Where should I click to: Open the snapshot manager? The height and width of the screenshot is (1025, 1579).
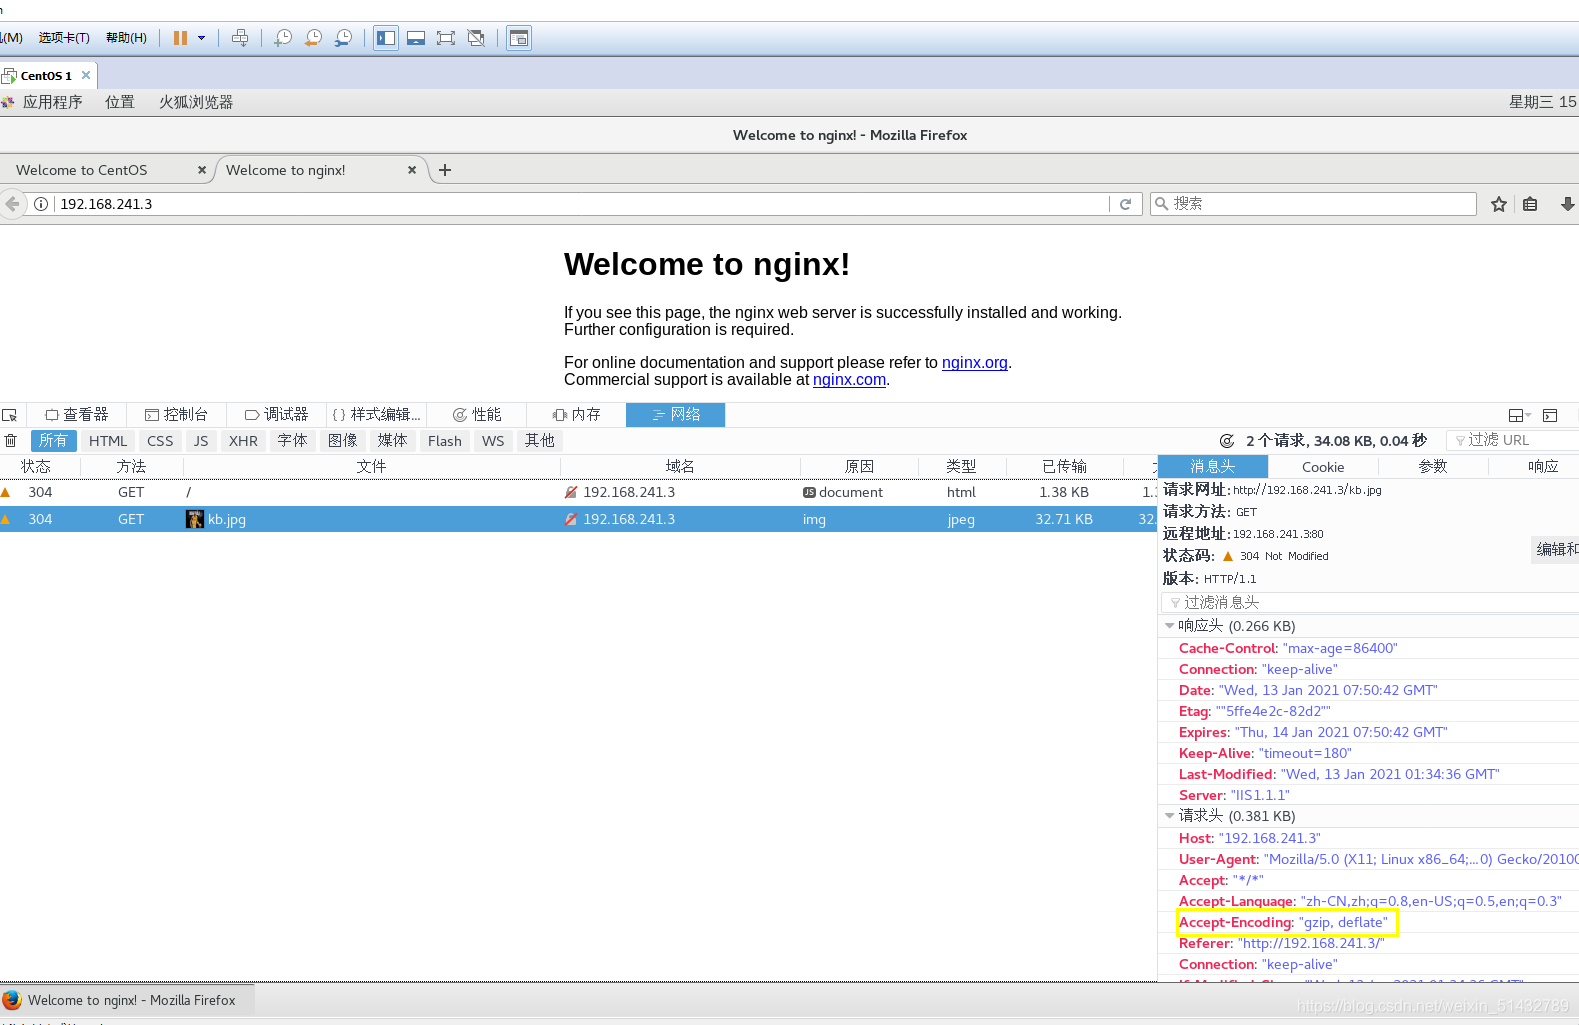point(343,38)
